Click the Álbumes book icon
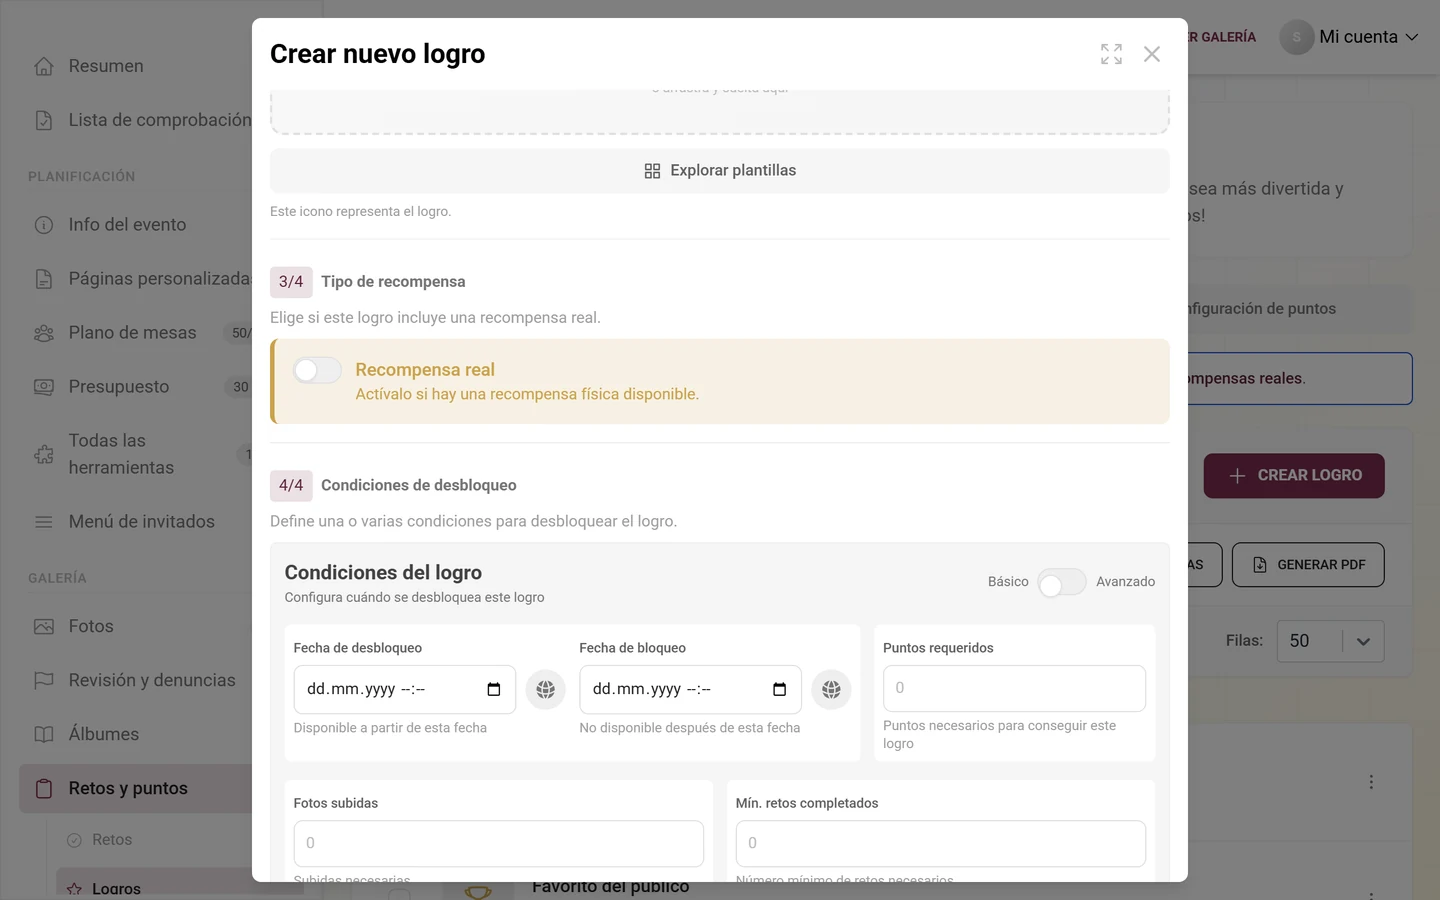 coord(44,734)
